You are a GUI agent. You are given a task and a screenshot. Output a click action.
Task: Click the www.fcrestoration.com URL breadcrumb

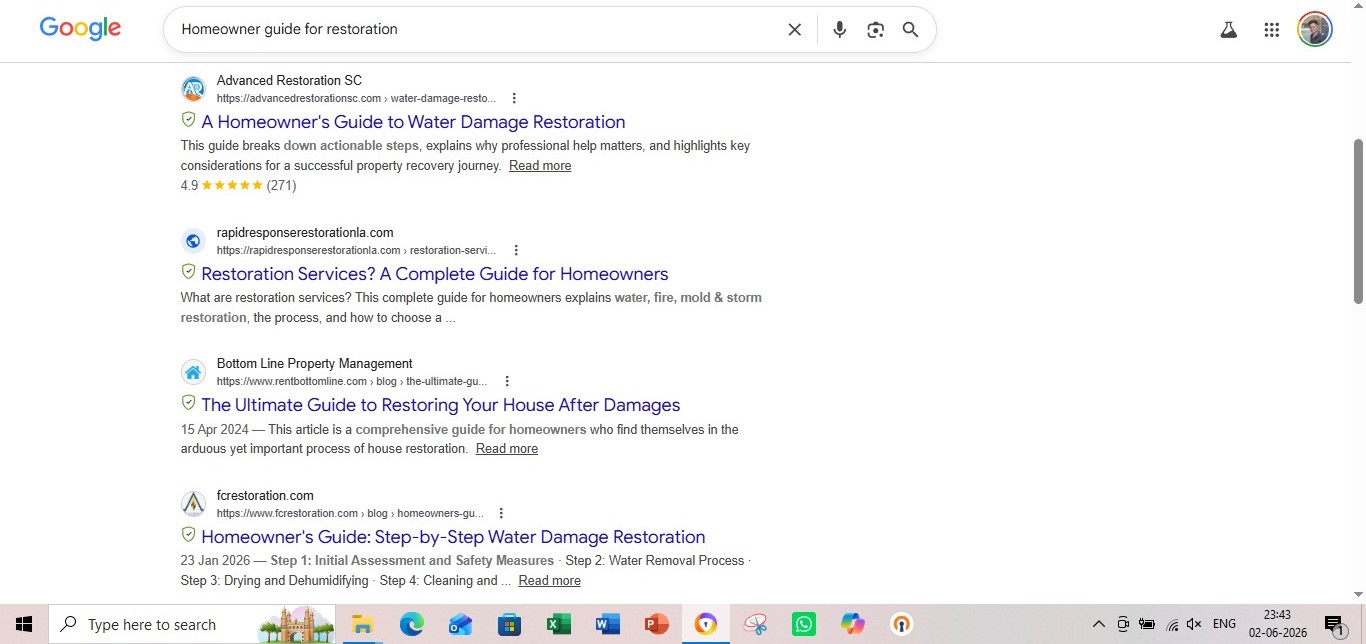point(350,513)
